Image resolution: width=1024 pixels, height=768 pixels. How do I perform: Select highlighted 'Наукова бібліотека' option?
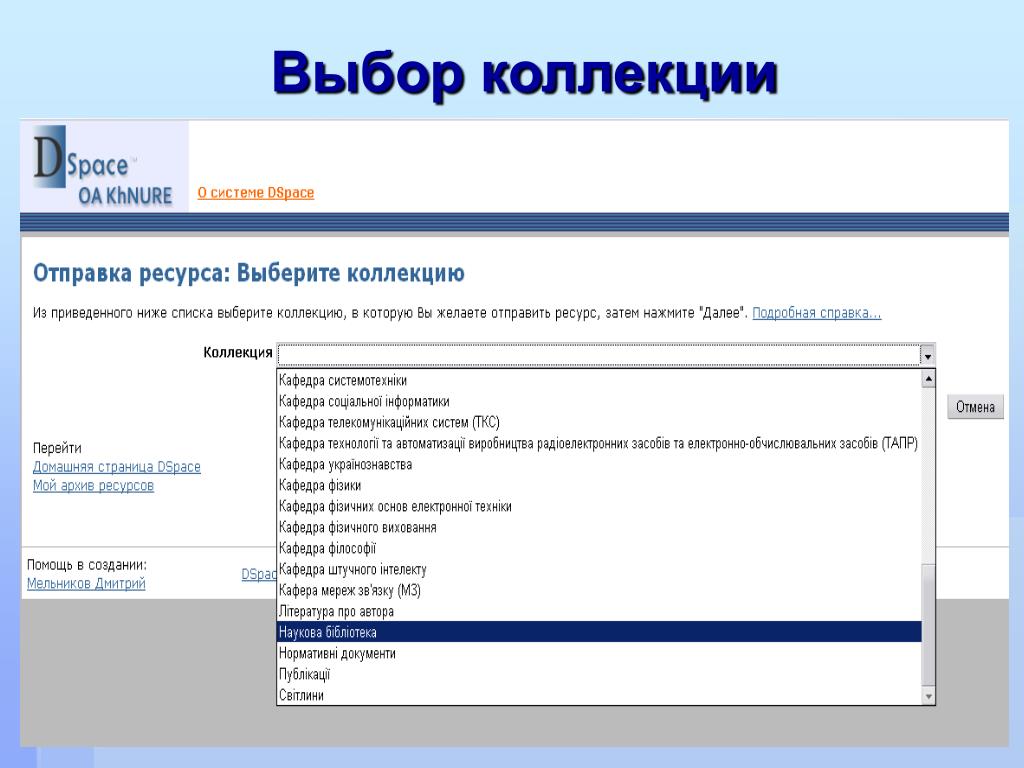coord(599,632)
